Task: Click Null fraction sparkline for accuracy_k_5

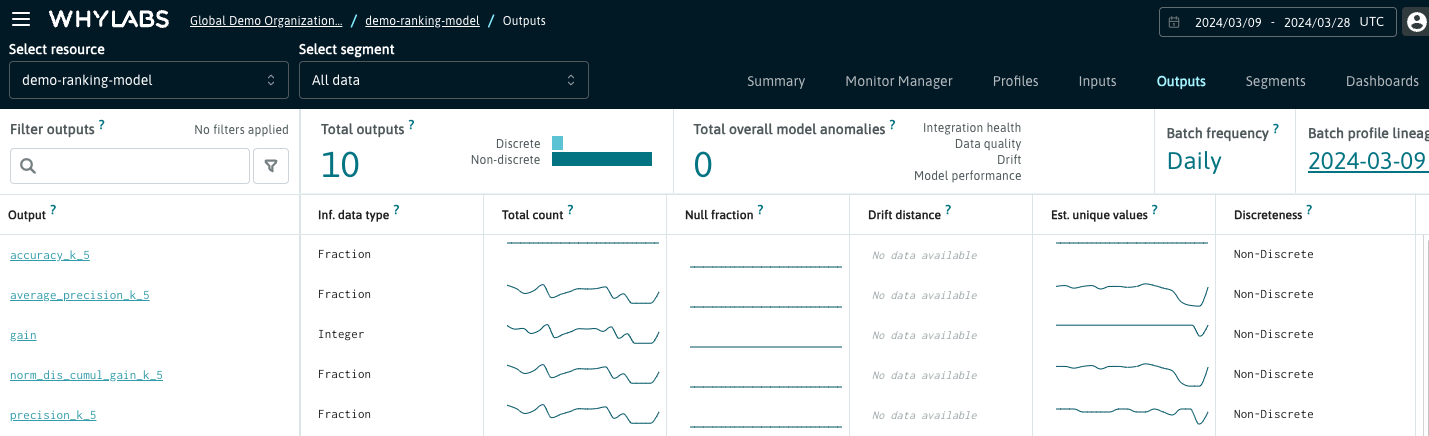Action: click(766, 267)
